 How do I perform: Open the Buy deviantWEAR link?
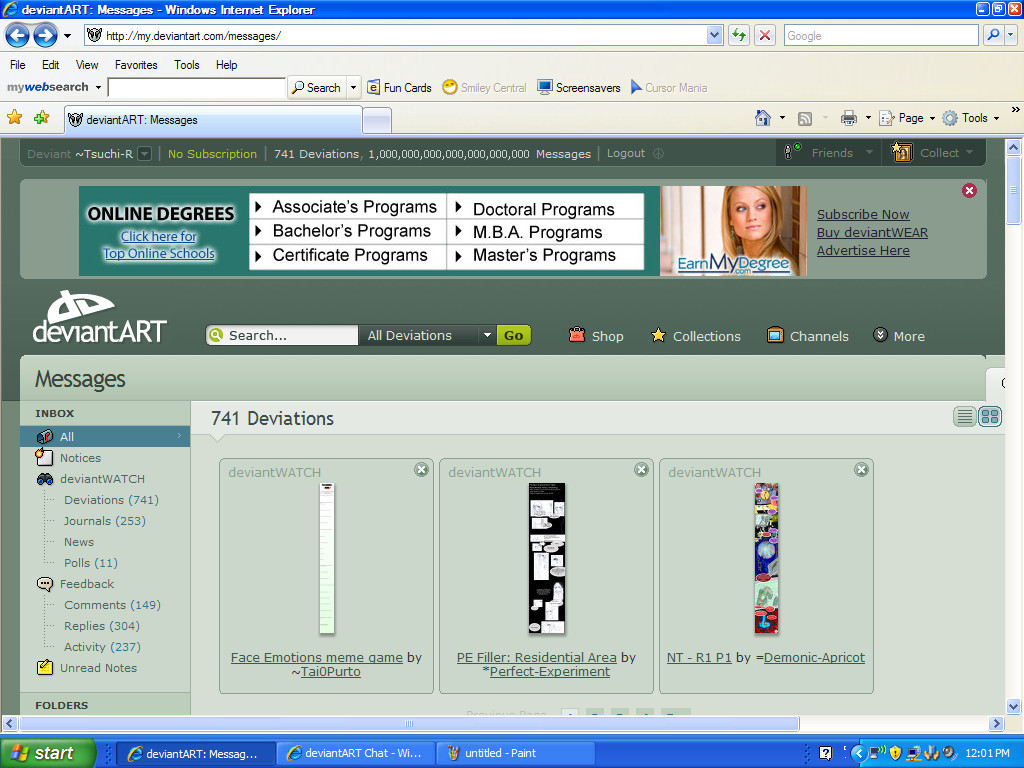[872, 232]
